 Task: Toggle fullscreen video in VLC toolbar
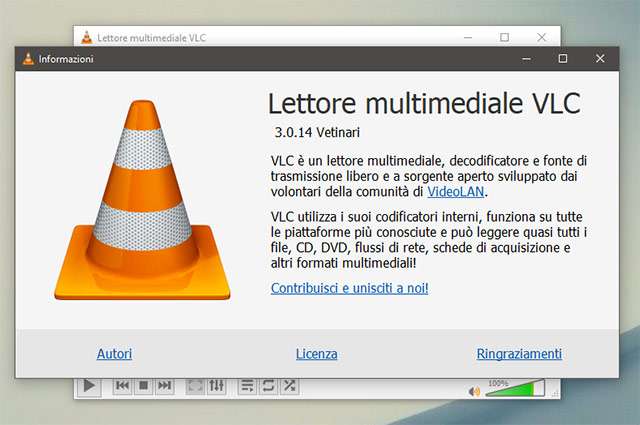[195, 386]
